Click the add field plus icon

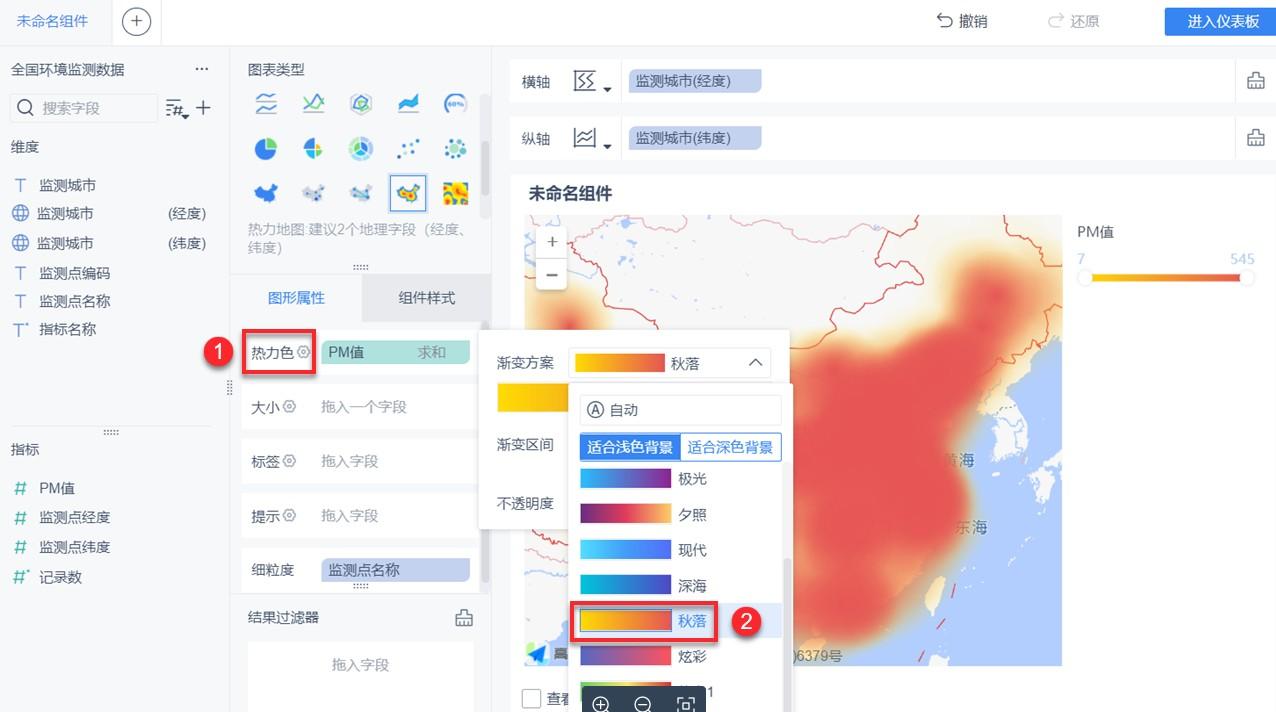(x=203, y=108)
